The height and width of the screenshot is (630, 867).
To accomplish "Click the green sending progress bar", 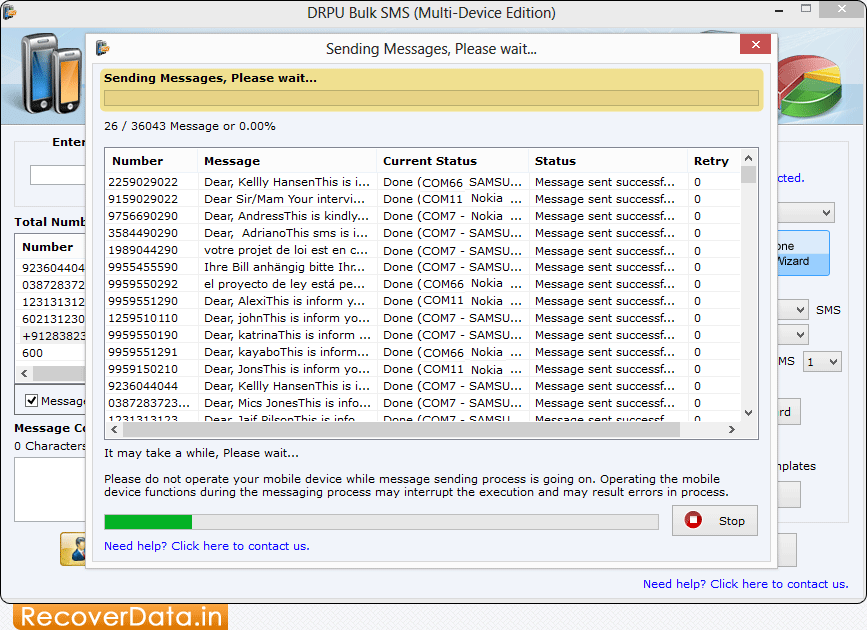I will (x=150, y=521).
